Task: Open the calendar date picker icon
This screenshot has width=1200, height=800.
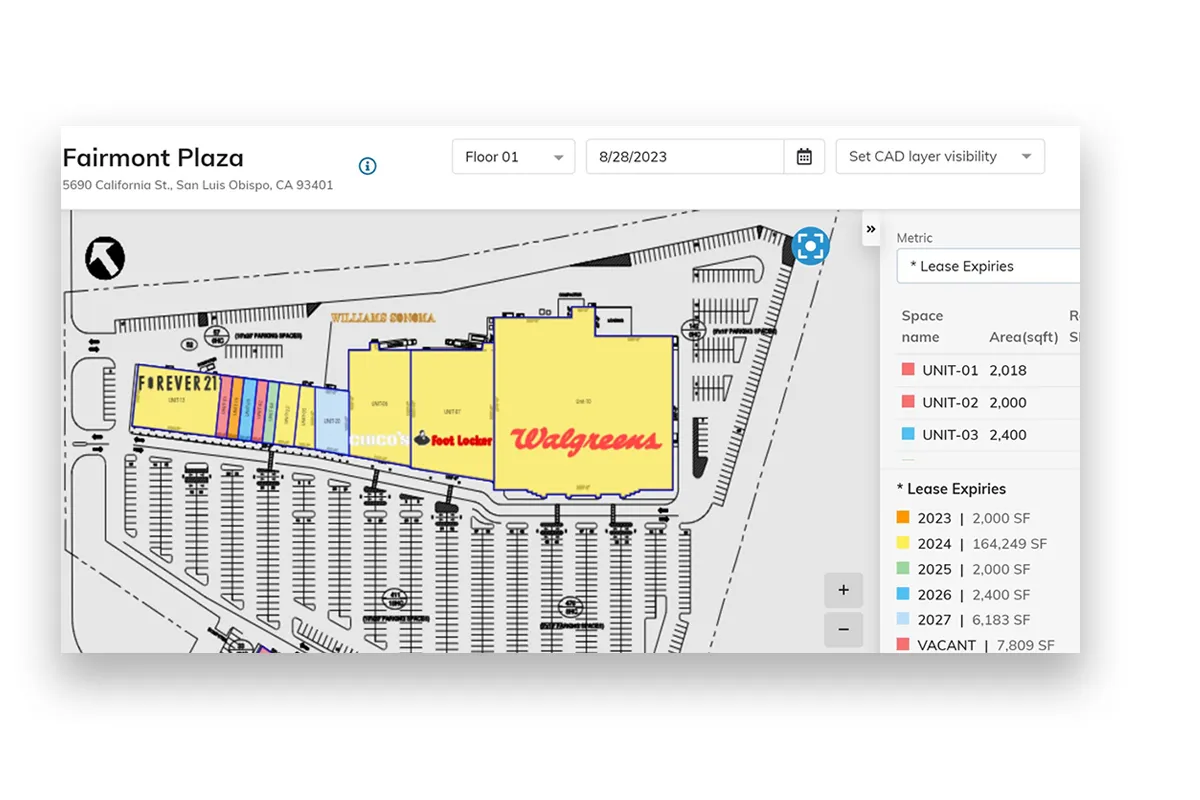Action: tap(804, 157)
